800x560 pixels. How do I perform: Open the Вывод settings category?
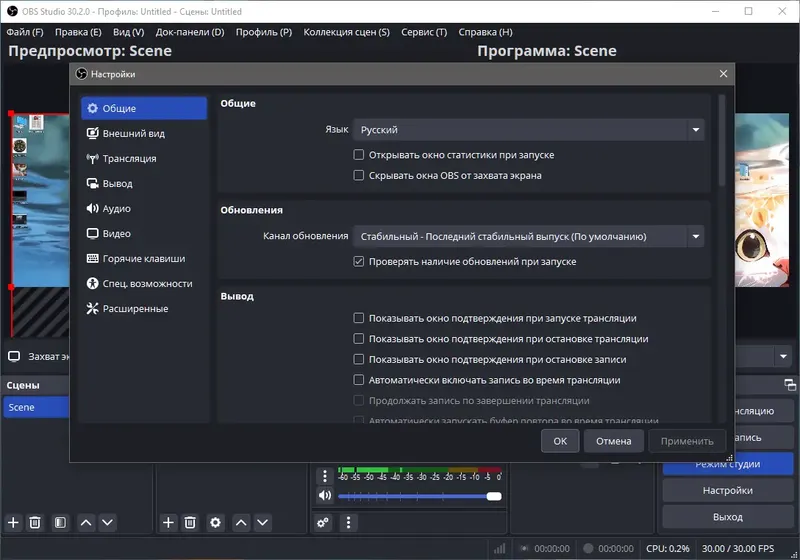144,183
